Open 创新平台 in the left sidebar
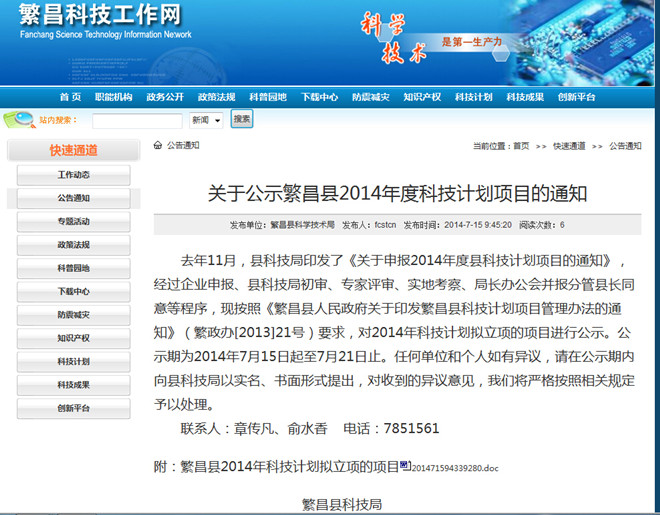This screenshot has height=515, width=660. tap(73, 408)
